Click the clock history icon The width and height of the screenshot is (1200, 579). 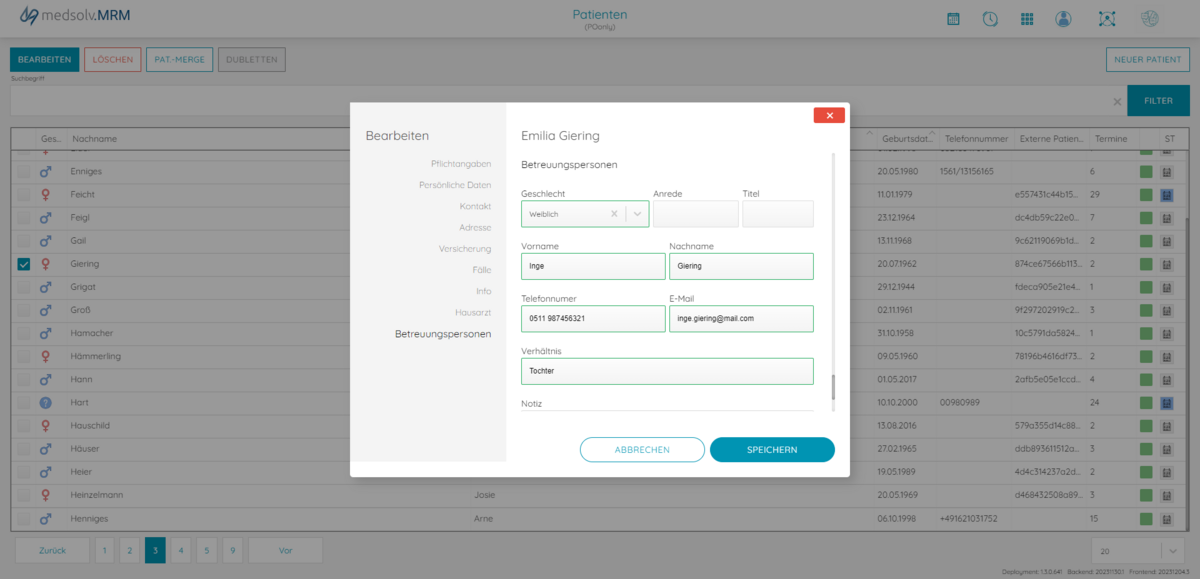(989, 19)
